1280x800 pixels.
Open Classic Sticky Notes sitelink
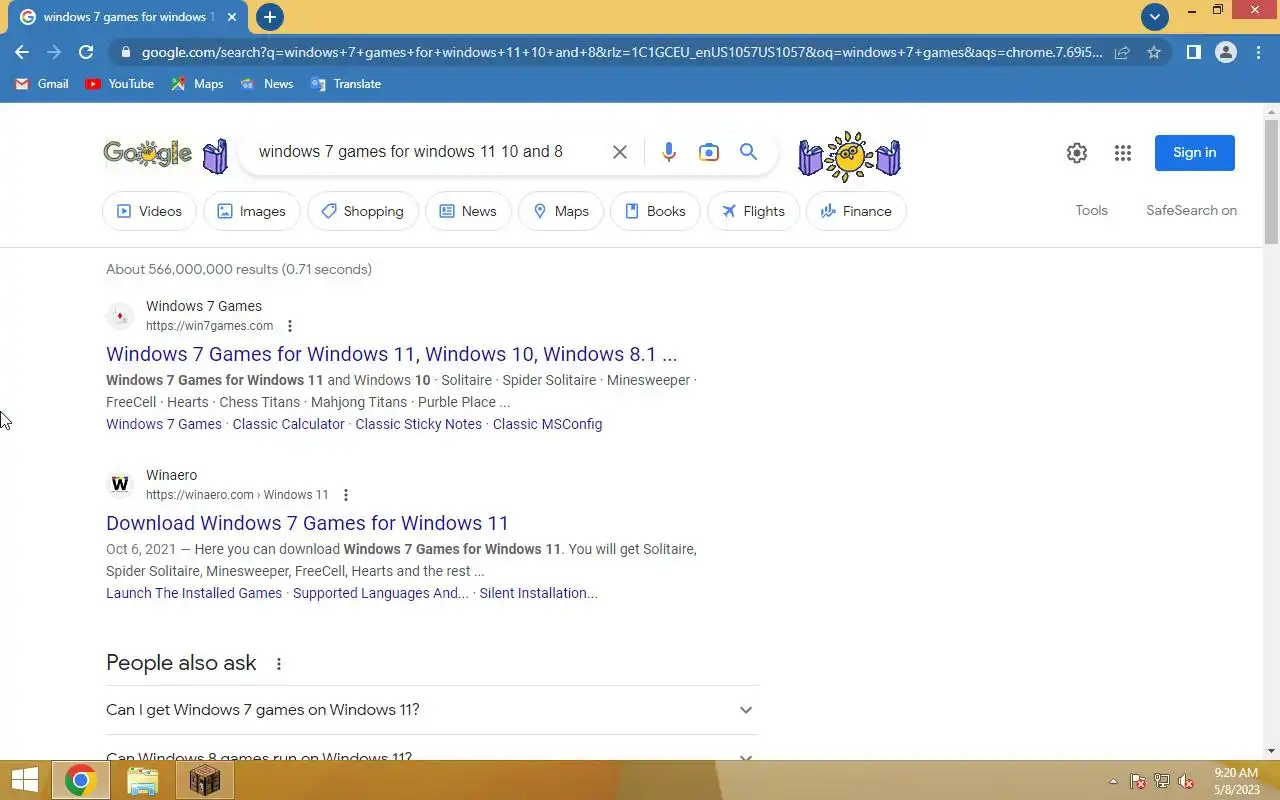point(418,424)
